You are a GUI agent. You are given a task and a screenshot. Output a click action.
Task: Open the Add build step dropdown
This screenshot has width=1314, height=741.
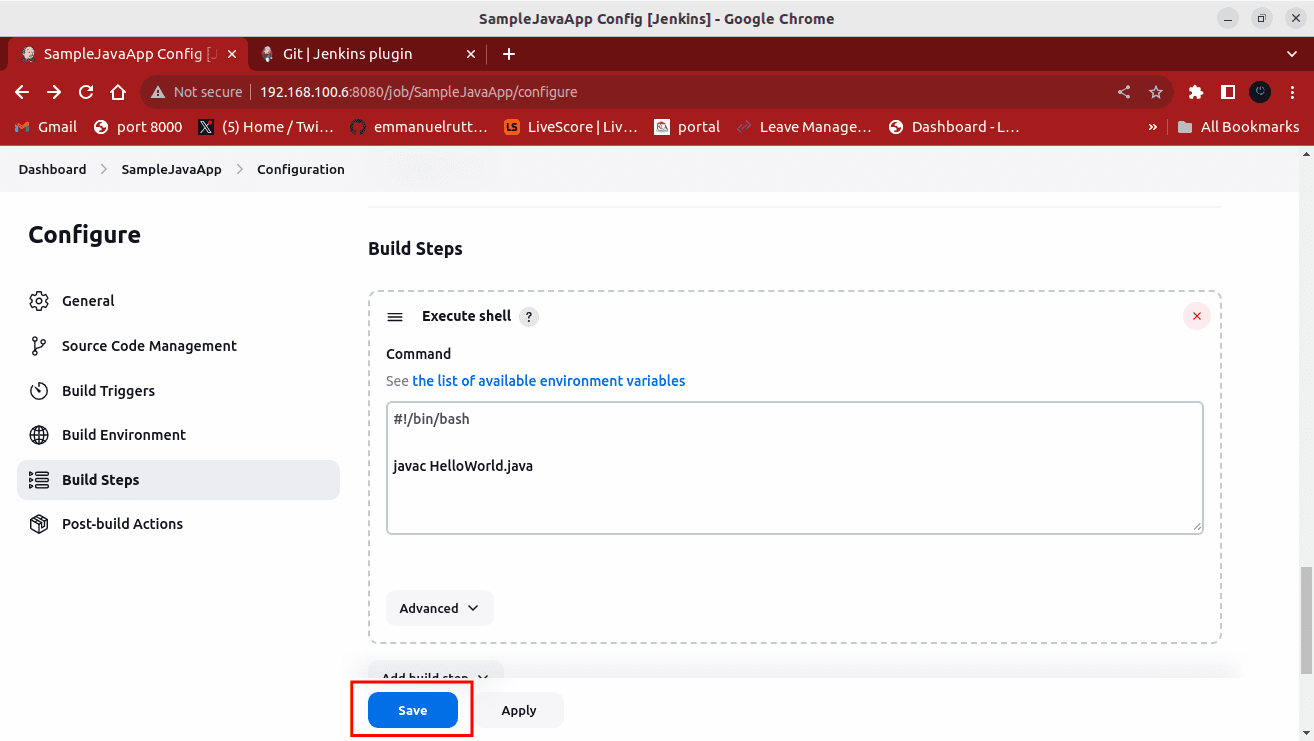click(x=435, y=676)
